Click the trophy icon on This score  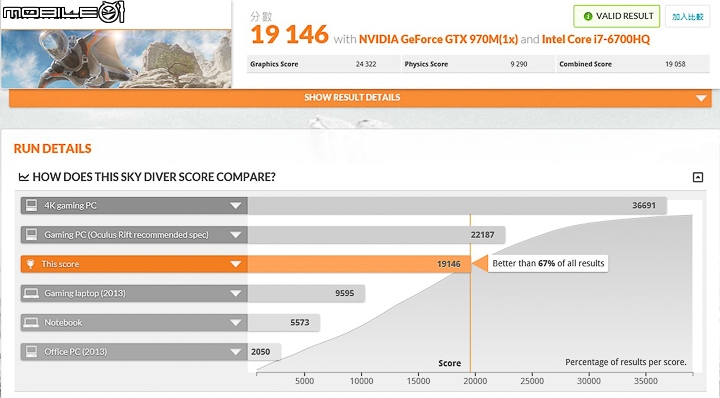pos(30,264)
